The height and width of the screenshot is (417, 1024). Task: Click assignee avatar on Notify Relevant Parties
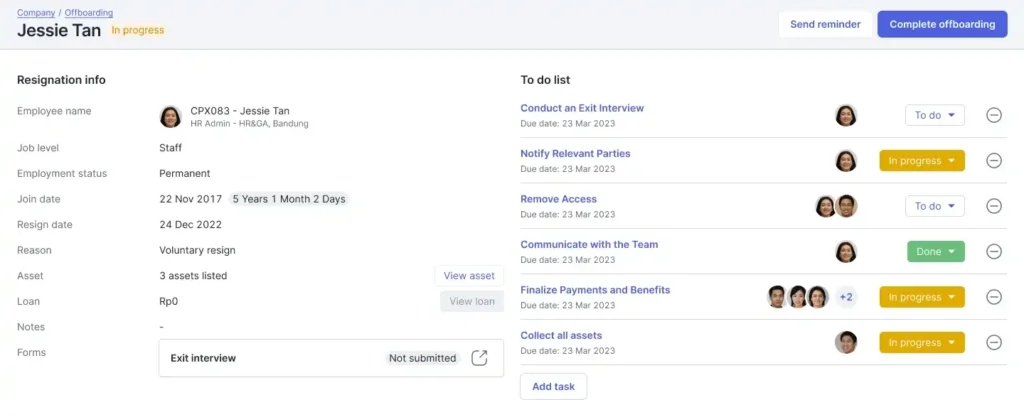point(846,161)
